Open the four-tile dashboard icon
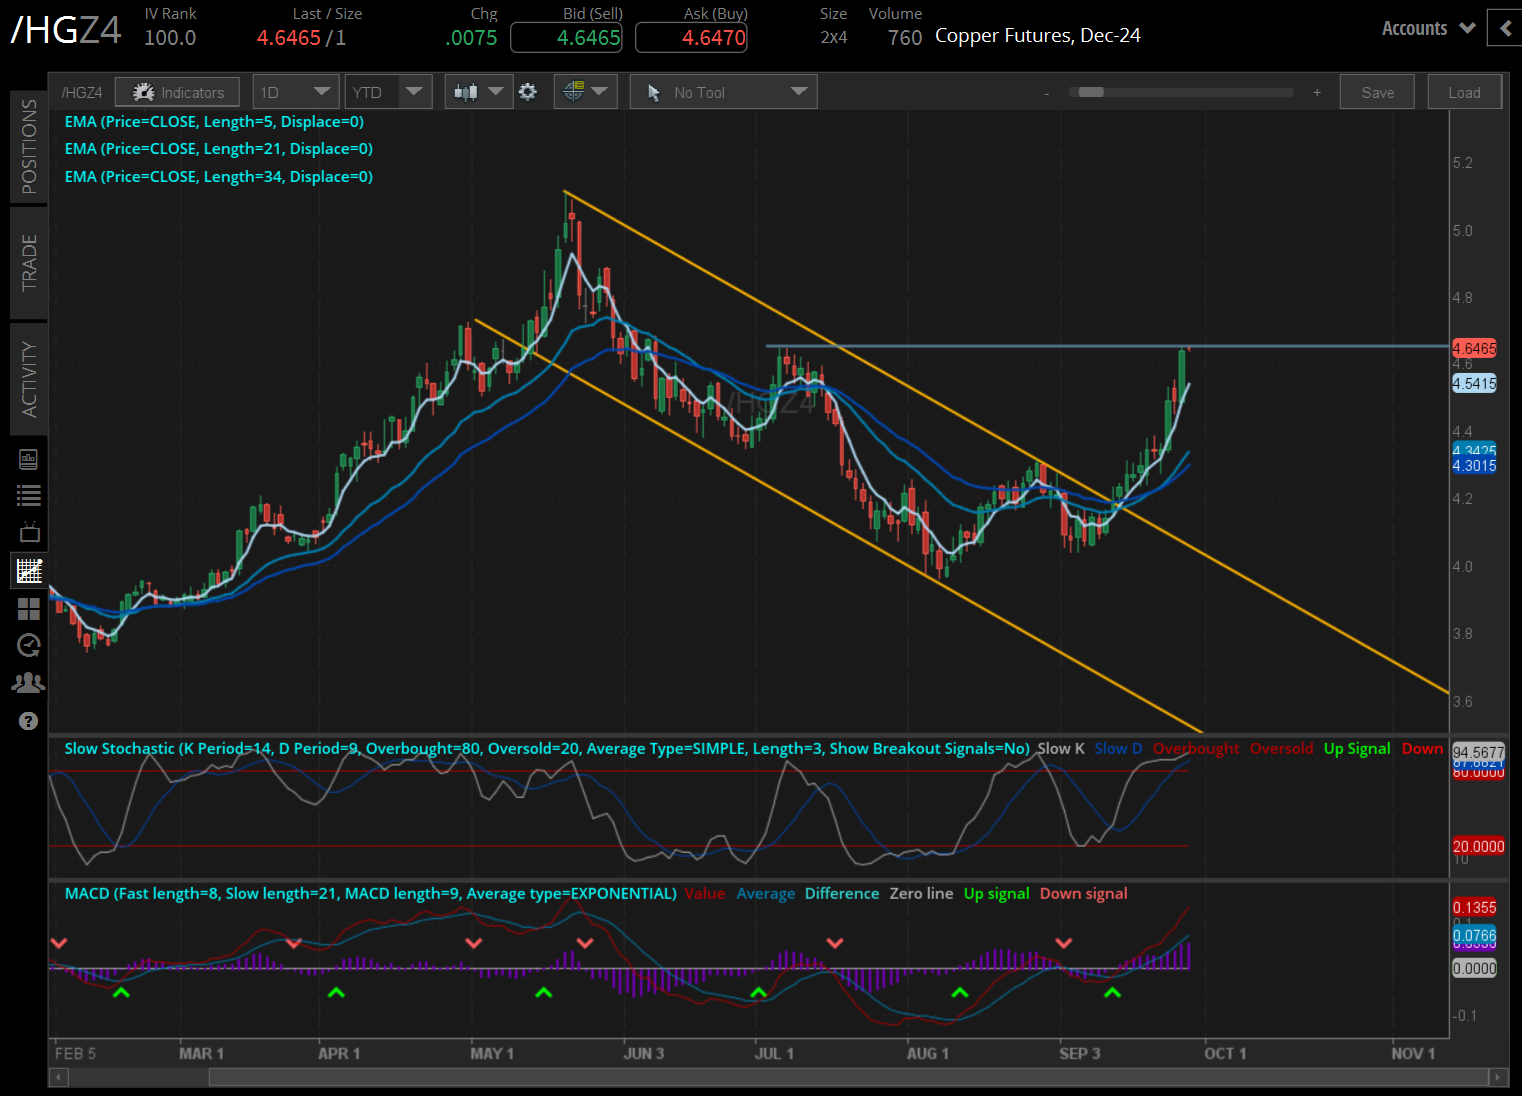The width and height of the screenshot is (1522, 1096). pos(29,609)
